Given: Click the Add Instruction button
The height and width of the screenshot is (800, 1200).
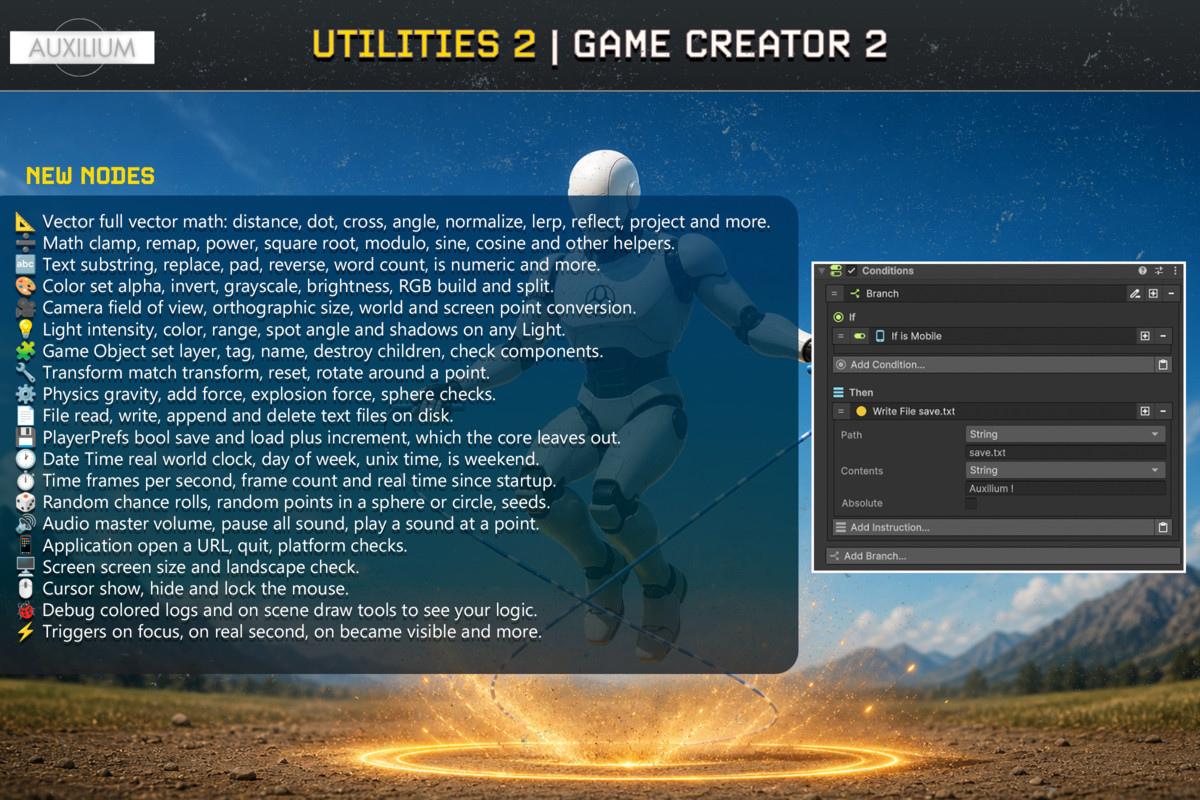Looking at the screenshot, I should (993, 527).
